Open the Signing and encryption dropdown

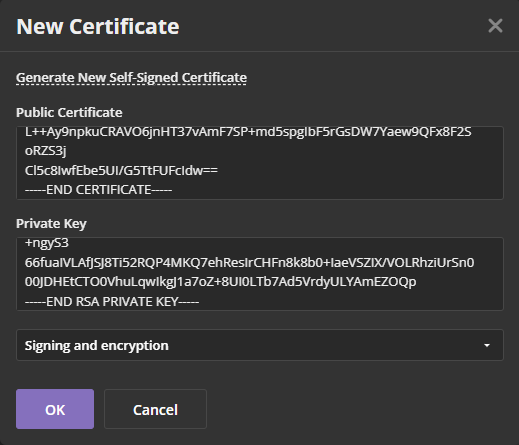tap(260, 345)
